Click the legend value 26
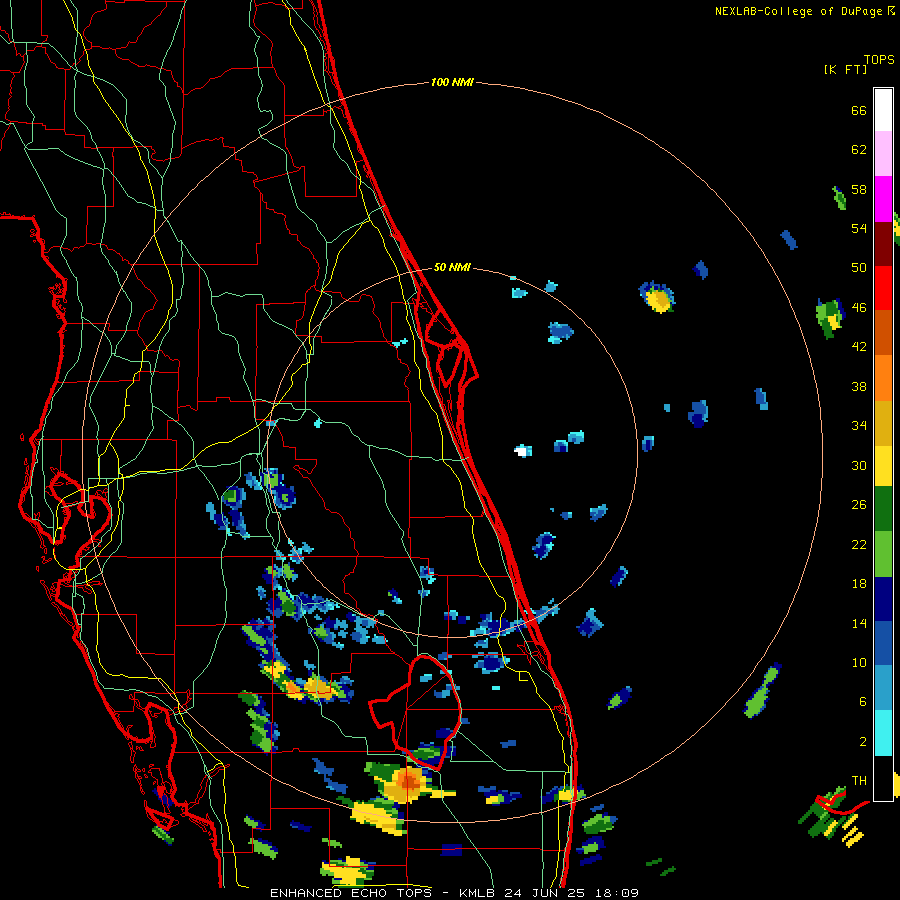 859,505
